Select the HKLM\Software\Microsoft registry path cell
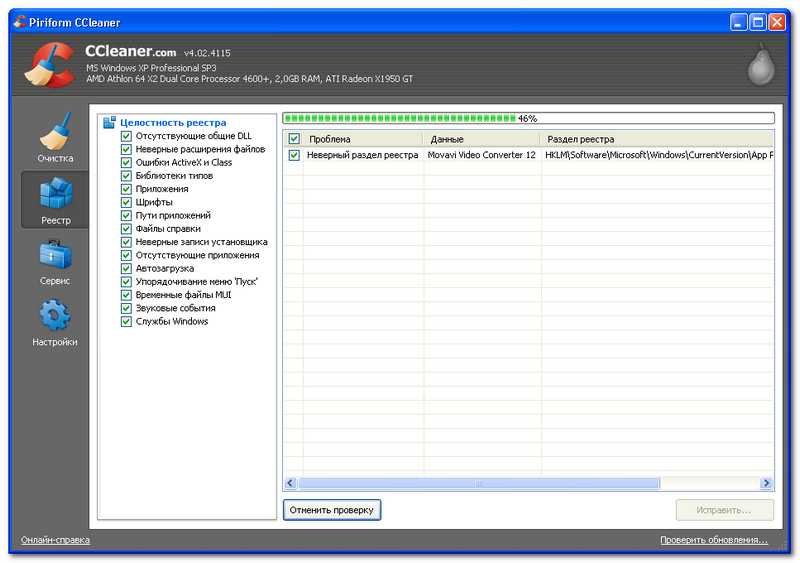 pos(659,155)
